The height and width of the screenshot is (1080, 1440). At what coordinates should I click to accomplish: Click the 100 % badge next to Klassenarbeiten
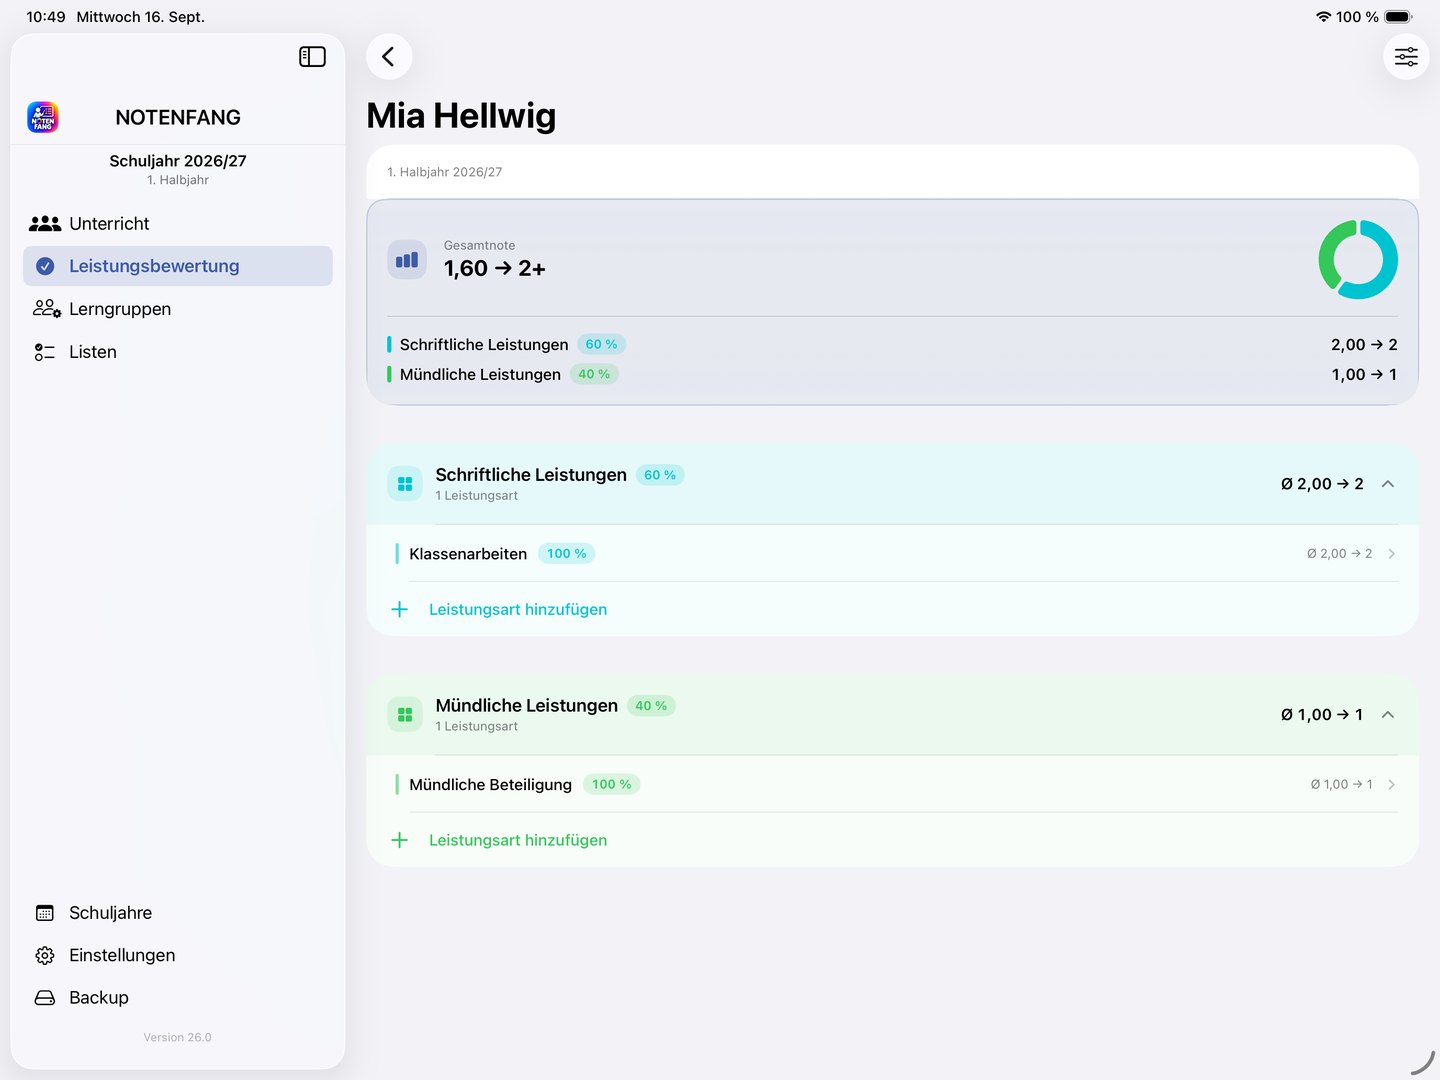click(567, 554)
